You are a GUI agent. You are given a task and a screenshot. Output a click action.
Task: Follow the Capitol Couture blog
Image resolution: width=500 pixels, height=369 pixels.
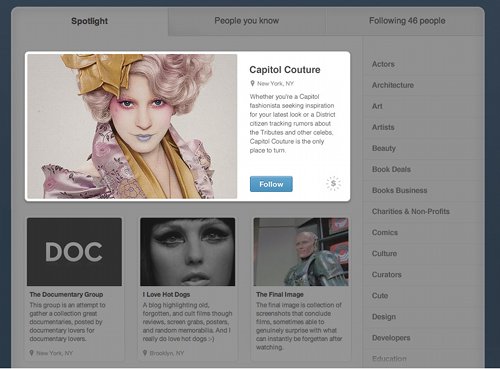coord(271,184)
